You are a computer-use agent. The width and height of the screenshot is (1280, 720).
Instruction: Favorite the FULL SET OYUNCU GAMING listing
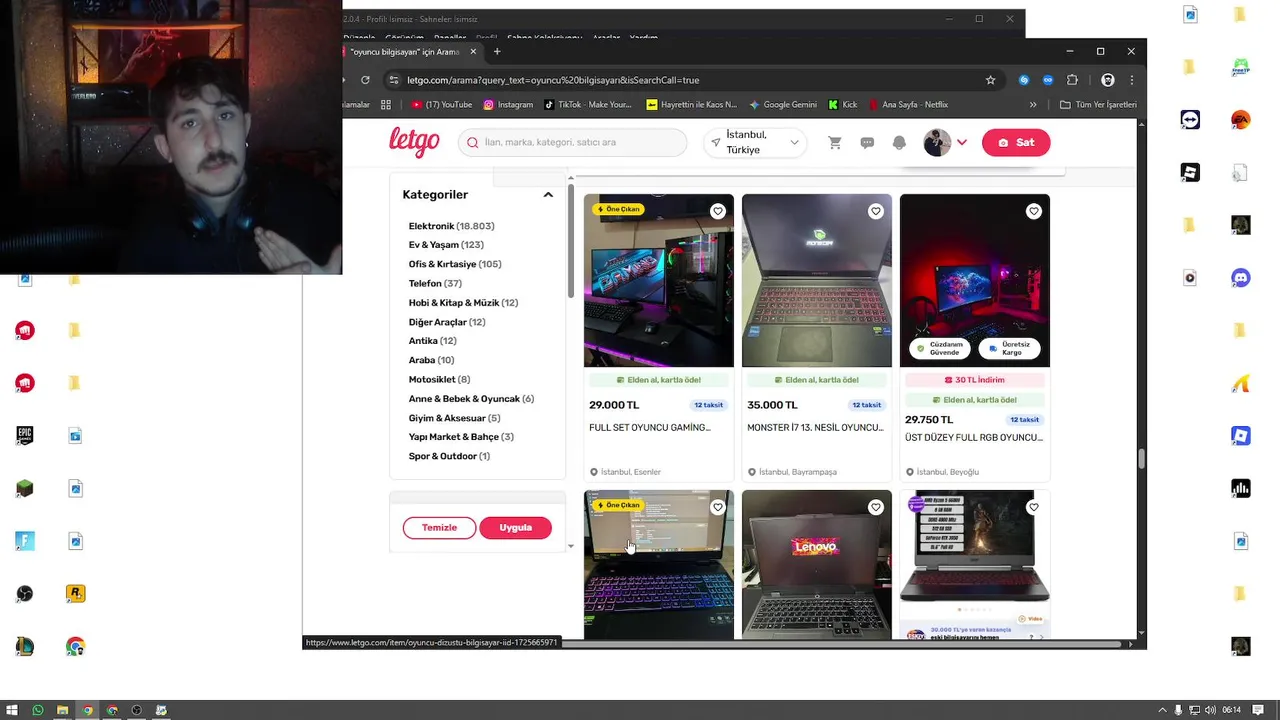click(718, 211)
